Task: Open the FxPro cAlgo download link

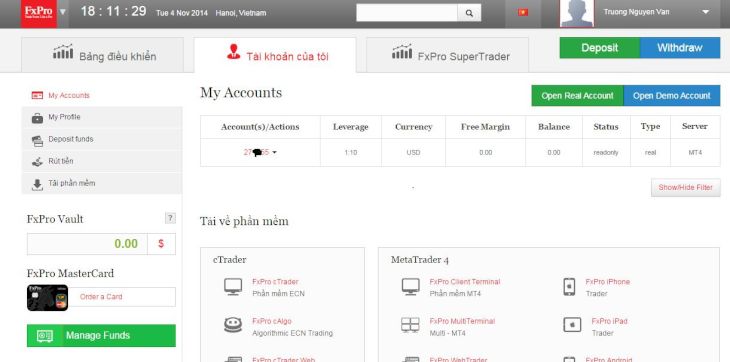Action: pyautogui.click(x=272, y=321)
